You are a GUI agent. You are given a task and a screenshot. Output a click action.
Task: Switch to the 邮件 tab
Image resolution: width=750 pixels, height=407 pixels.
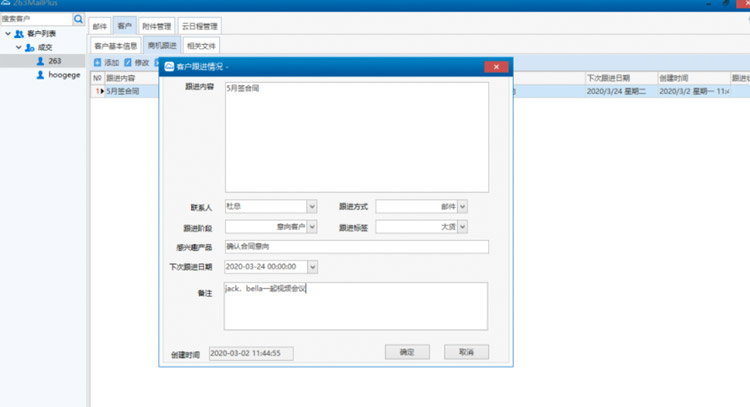coord(99,26)
